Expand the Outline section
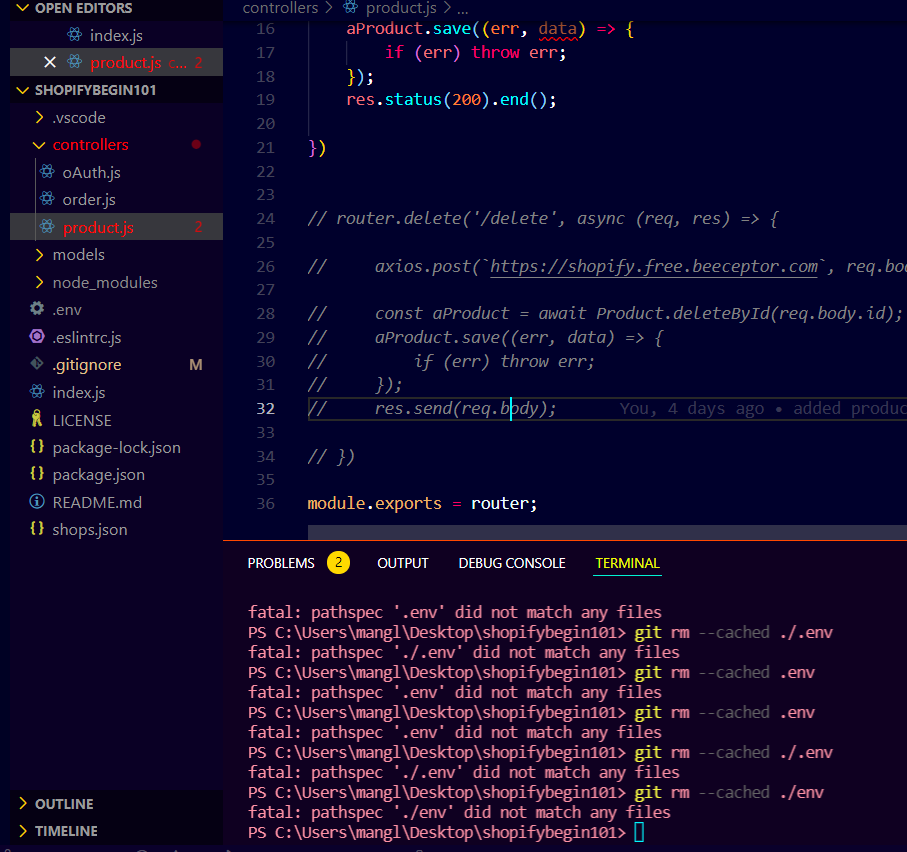907x852 pixels. [23, 803]
